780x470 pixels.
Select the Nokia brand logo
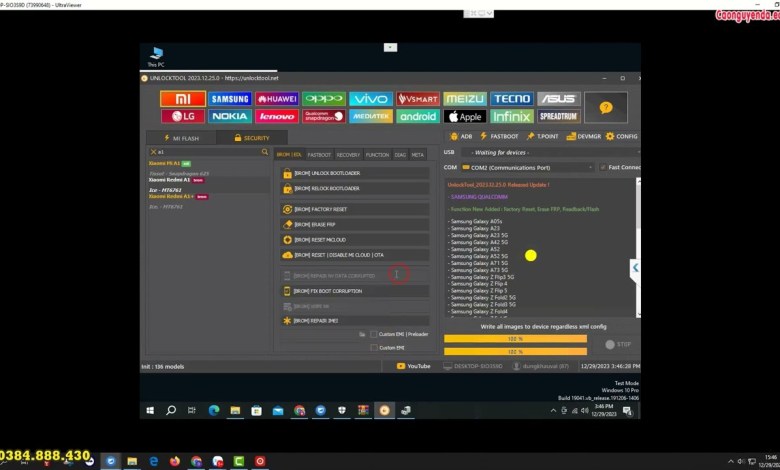(229, 116)
